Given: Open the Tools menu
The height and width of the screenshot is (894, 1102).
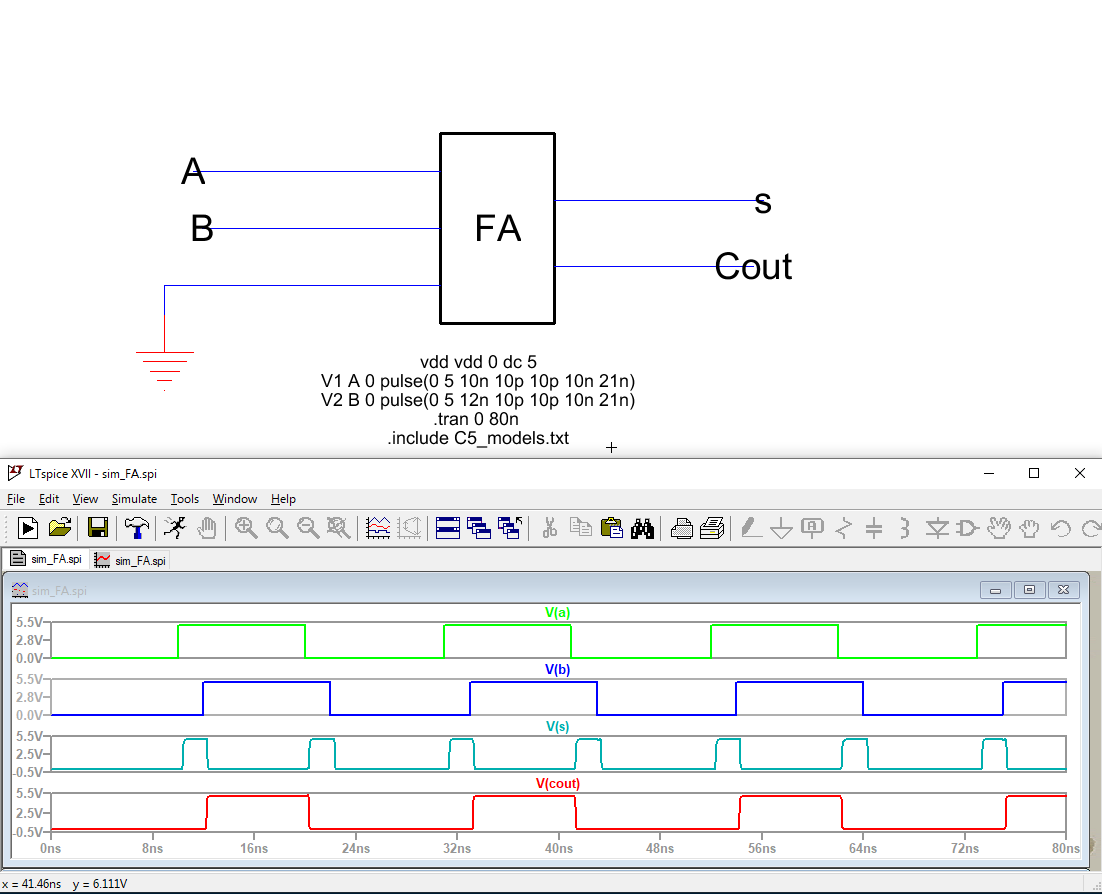Looking at the screenshot, I should 185,499.
